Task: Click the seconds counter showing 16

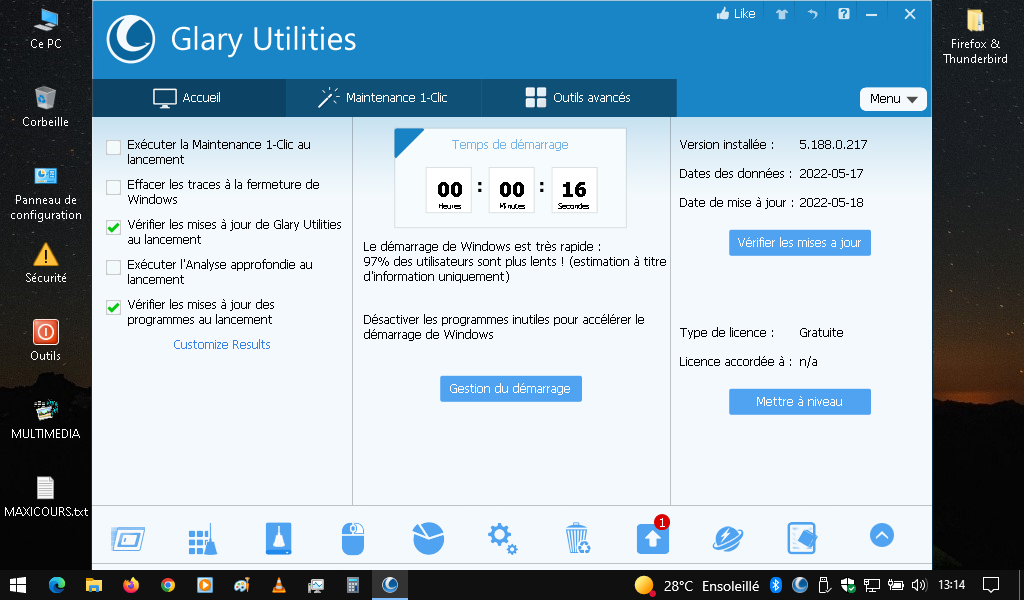Action: (574, 190)
